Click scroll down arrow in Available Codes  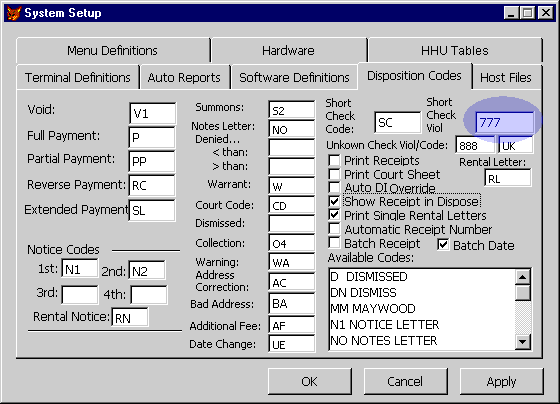(522, 342)
